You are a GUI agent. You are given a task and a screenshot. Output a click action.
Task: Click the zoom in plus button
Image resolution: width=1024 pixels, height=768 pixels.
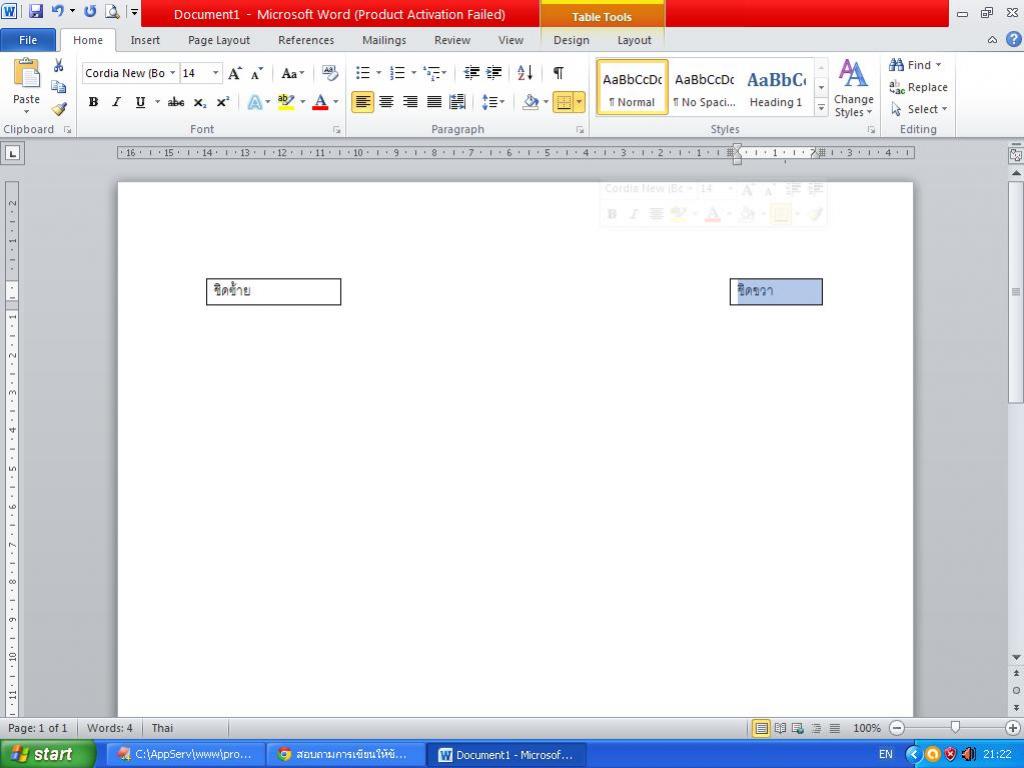(1013, 728)
